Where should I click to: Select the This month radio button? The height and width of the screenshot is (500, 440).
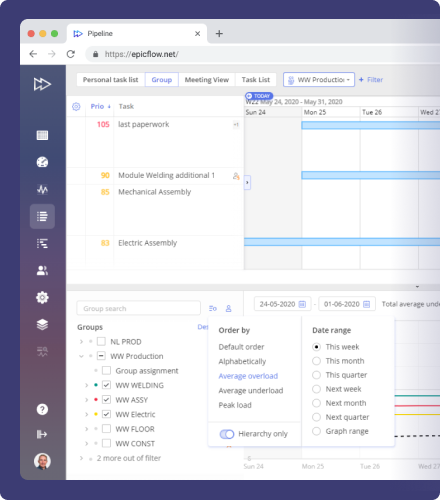click(316, 361)
